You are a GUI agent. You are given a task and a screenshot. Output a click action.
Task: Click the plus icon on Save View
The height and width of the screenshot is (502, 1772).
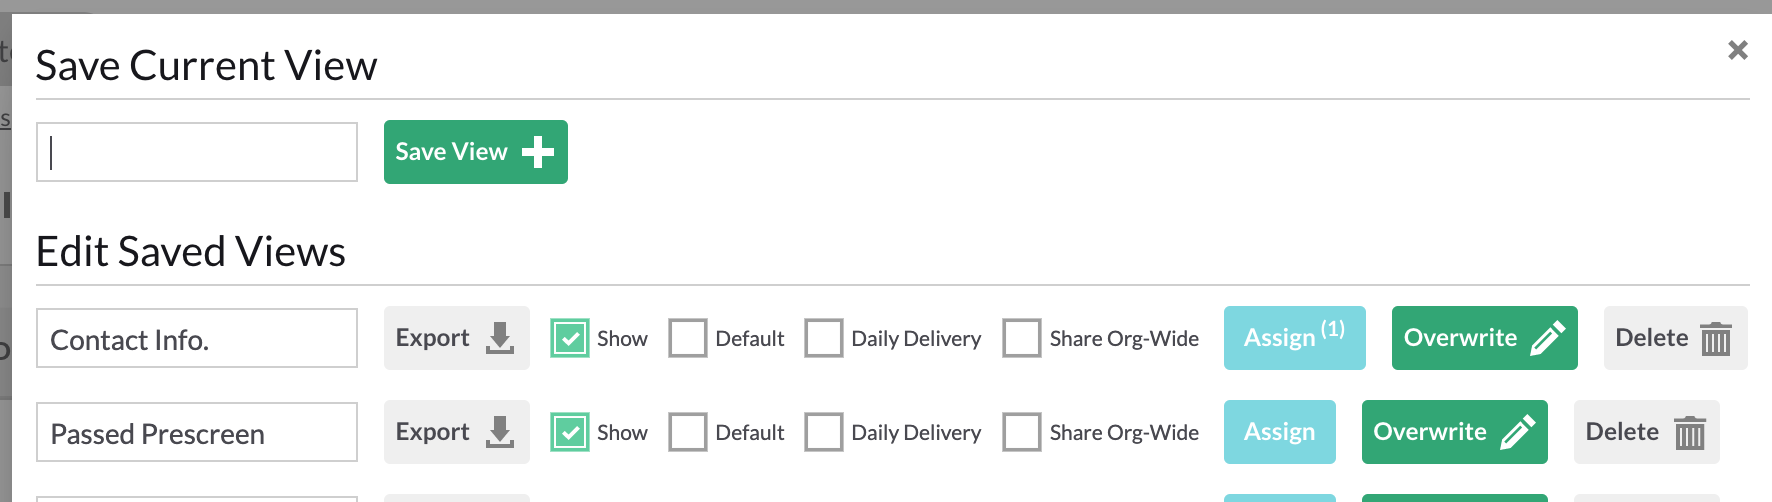[x=538, y=152]
